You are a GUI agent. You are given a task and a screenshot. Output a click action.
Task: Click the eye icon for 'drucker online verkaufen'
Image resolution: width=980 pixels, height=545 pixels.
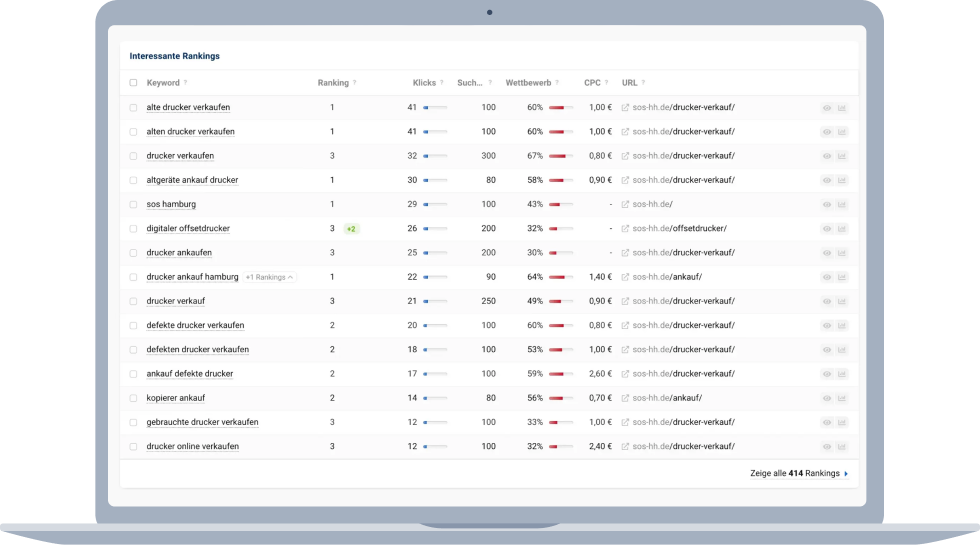click(x=827, y=446)
